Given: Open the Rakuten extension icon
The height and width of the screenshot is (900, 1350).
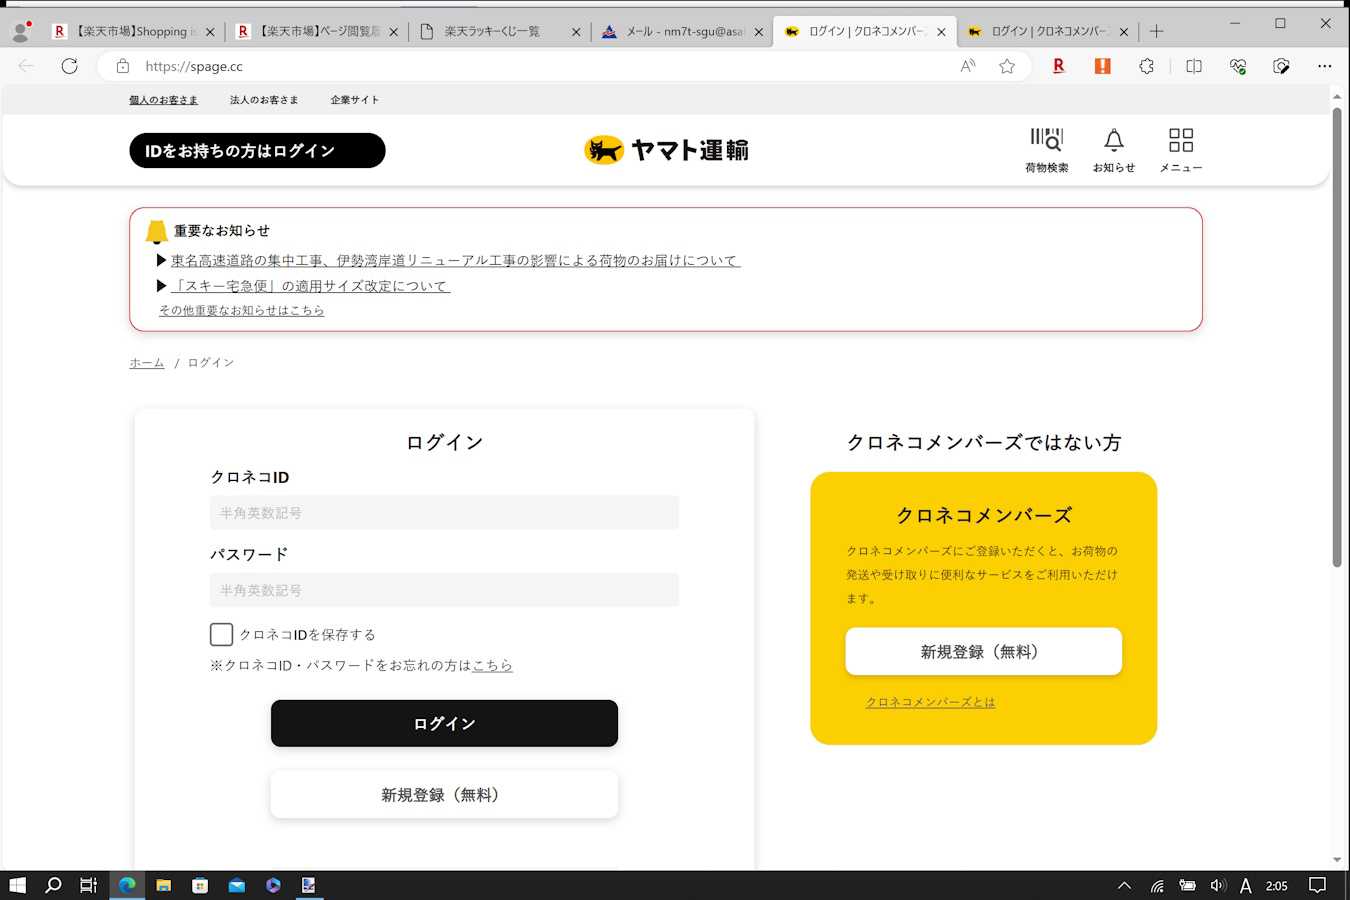Looking at the screenshot, I should 1058,66.
